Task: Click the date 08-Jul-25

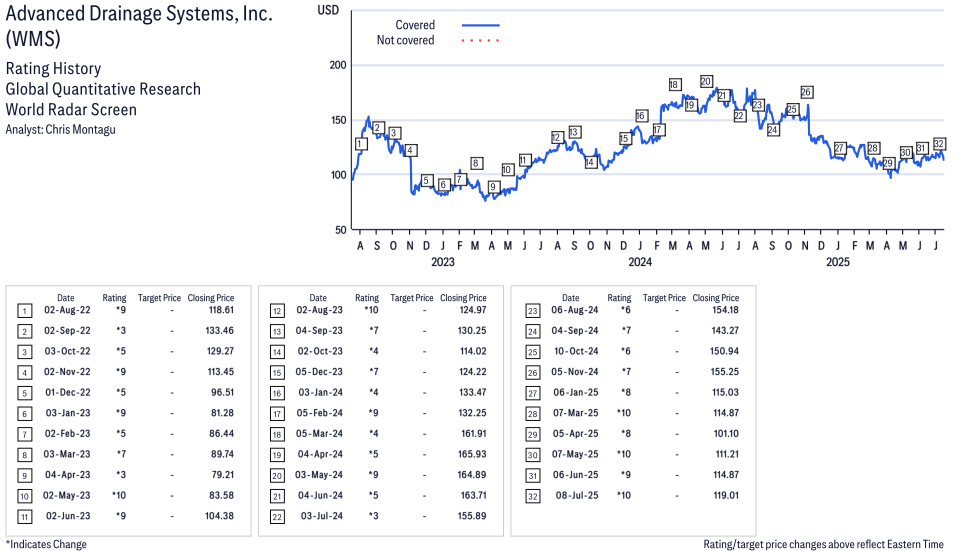Action: [577, 495]
